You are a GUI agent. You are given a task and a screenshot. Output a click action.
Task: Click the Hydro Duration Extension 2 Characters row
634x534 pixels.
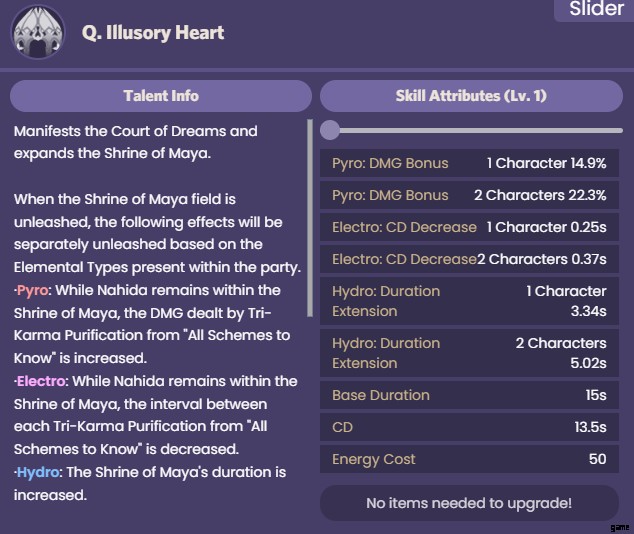pyautogui.click(x=469, y=353)
